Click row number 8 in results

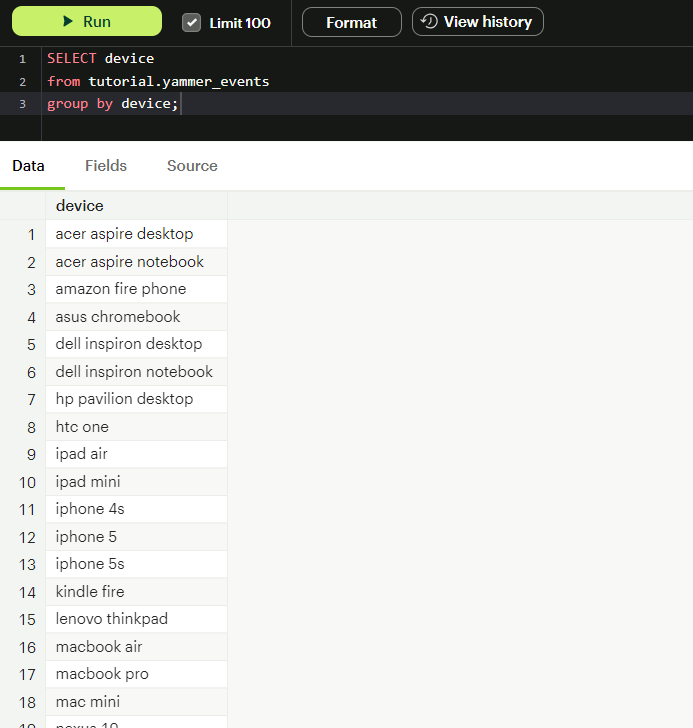pyautogui.click(x=31, y=427)
